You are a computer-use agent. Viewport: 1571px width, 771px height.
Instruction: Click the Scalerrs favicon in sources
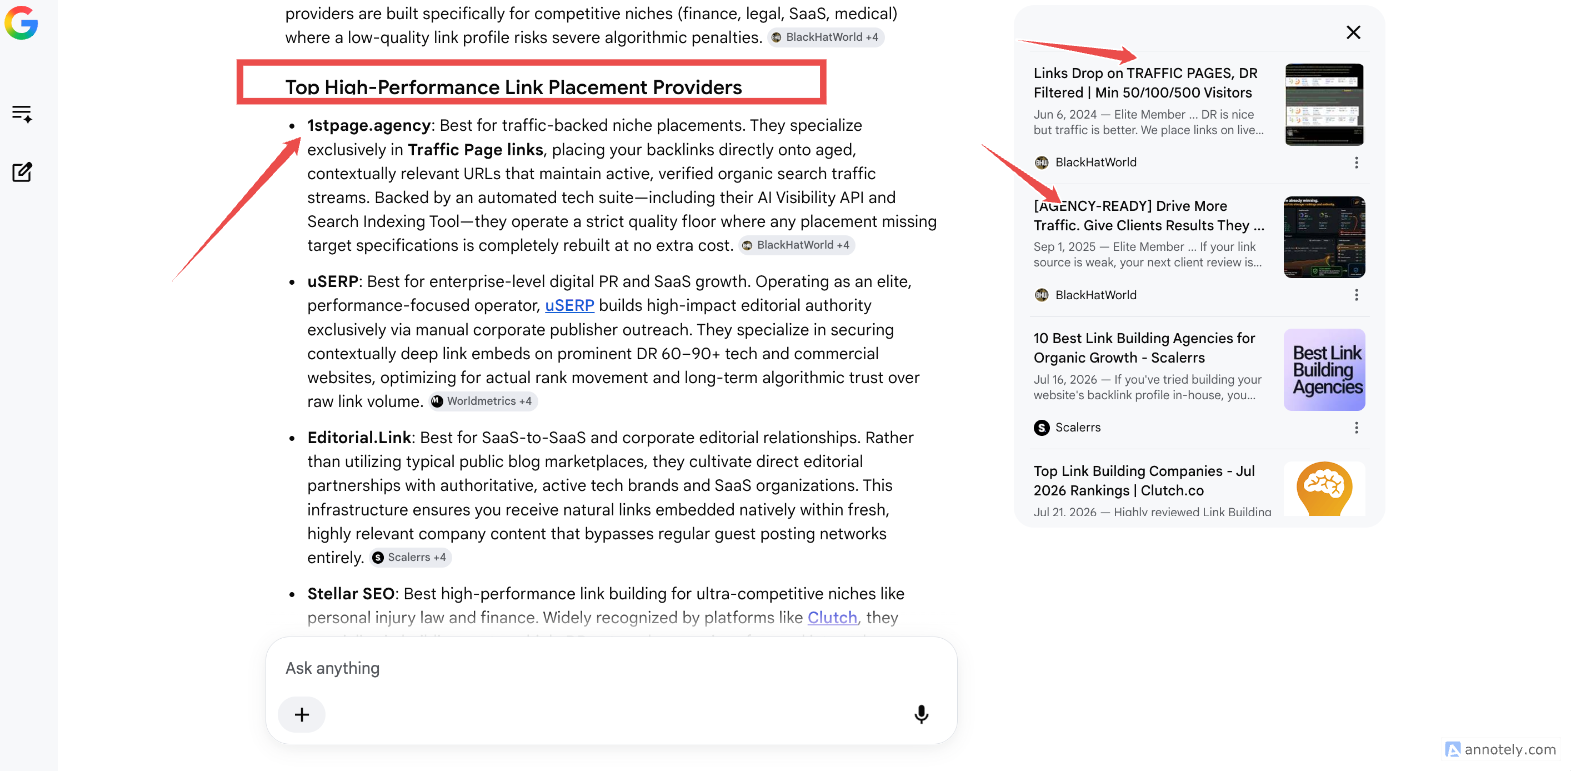(x=1041, y=428)
